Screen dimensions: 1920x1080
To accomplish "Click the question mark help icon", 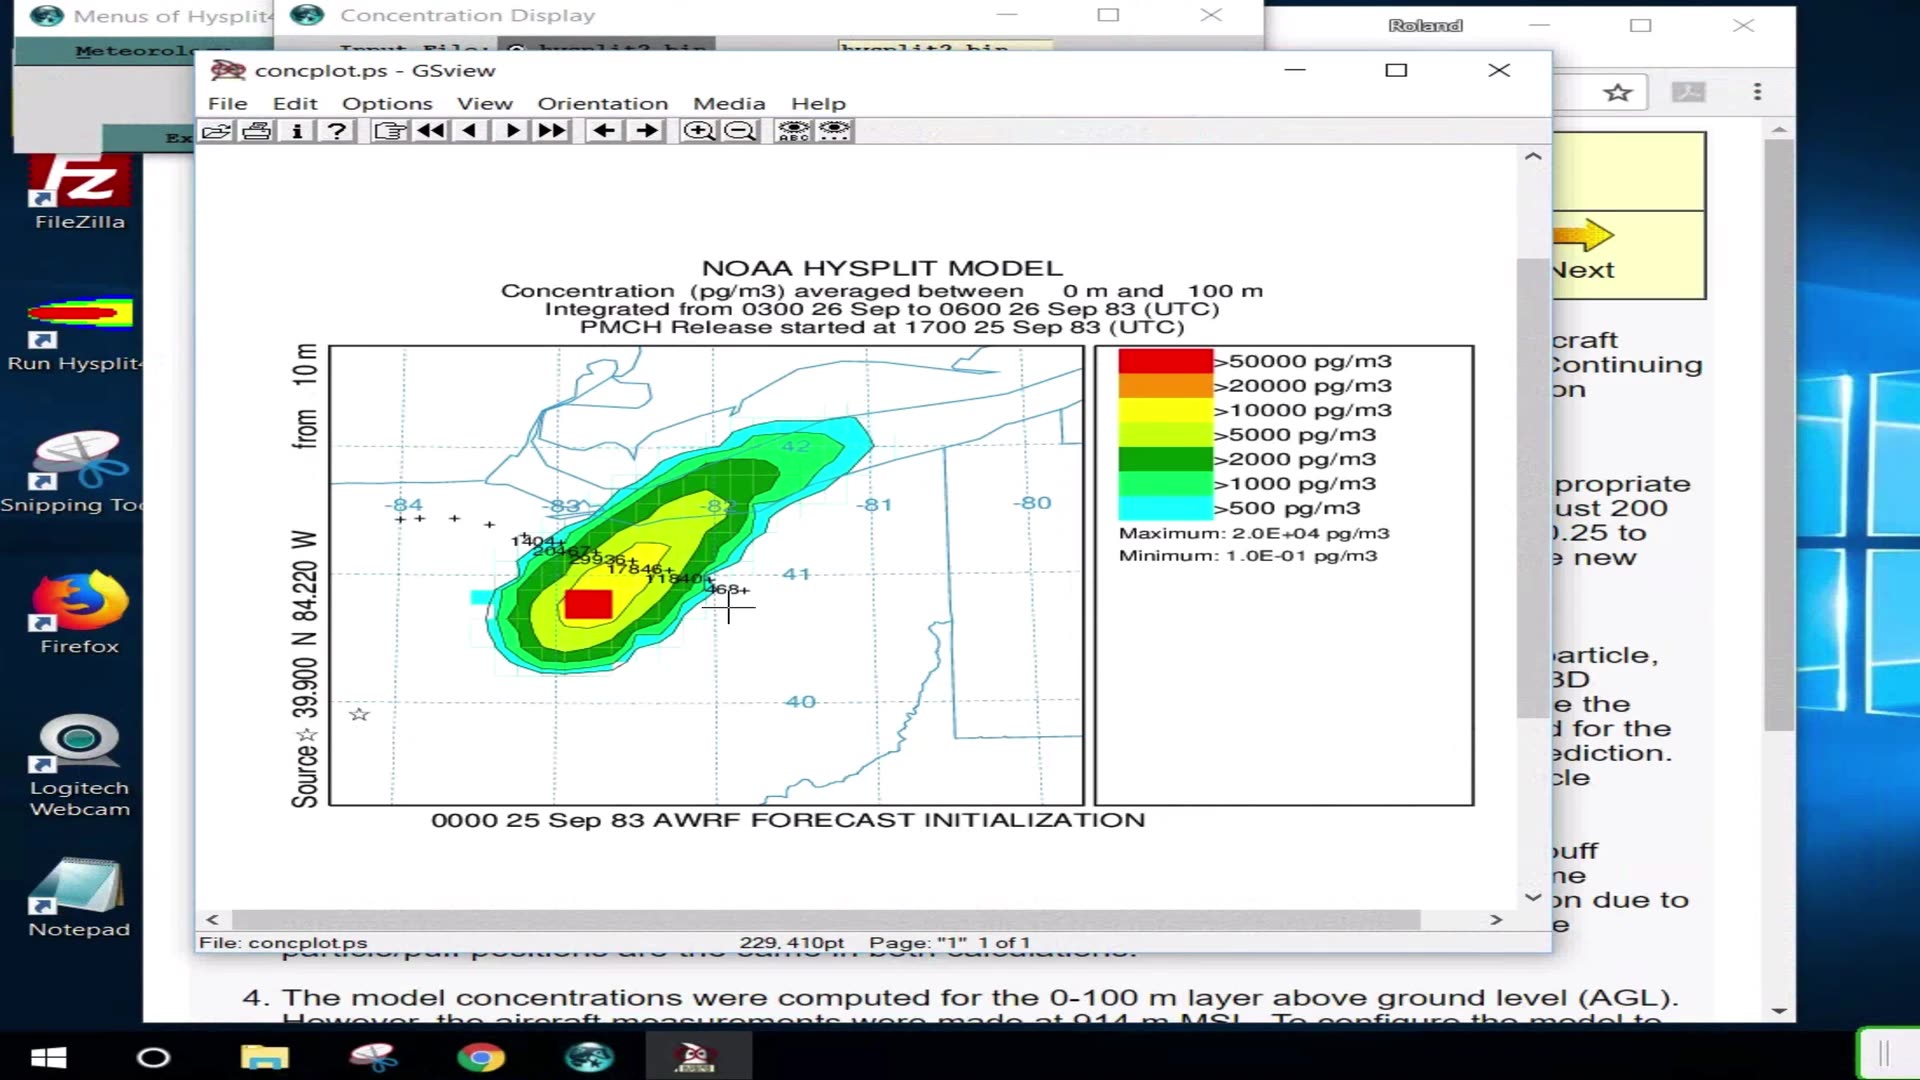I will [337, 131].
